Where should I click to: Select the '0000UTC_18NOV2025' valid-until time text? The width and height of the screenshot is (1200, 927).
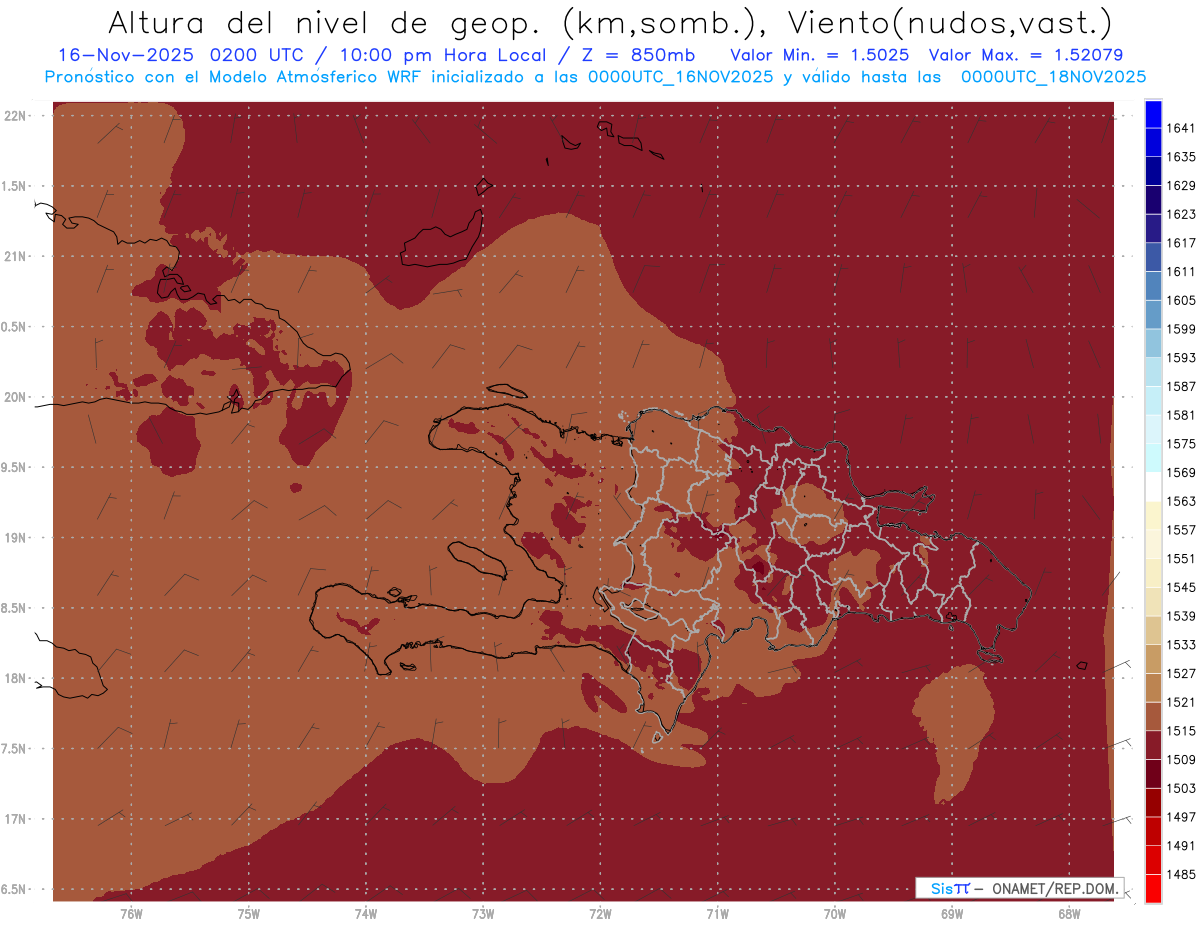coord(1053,77)
